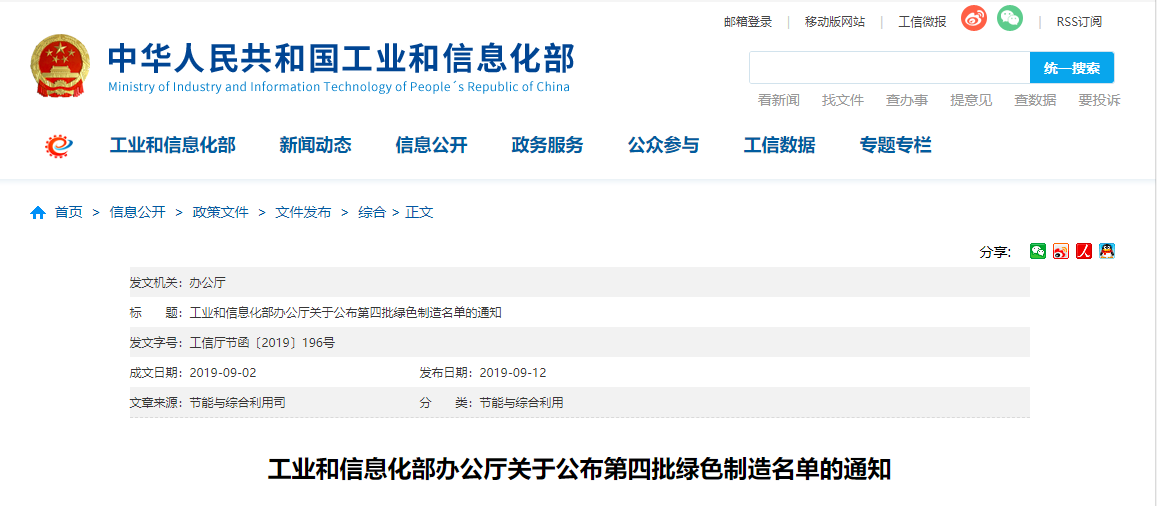This screenshot has width=1157, height=506.
Task: Open the Weibo icon in header
Action: 974,18
